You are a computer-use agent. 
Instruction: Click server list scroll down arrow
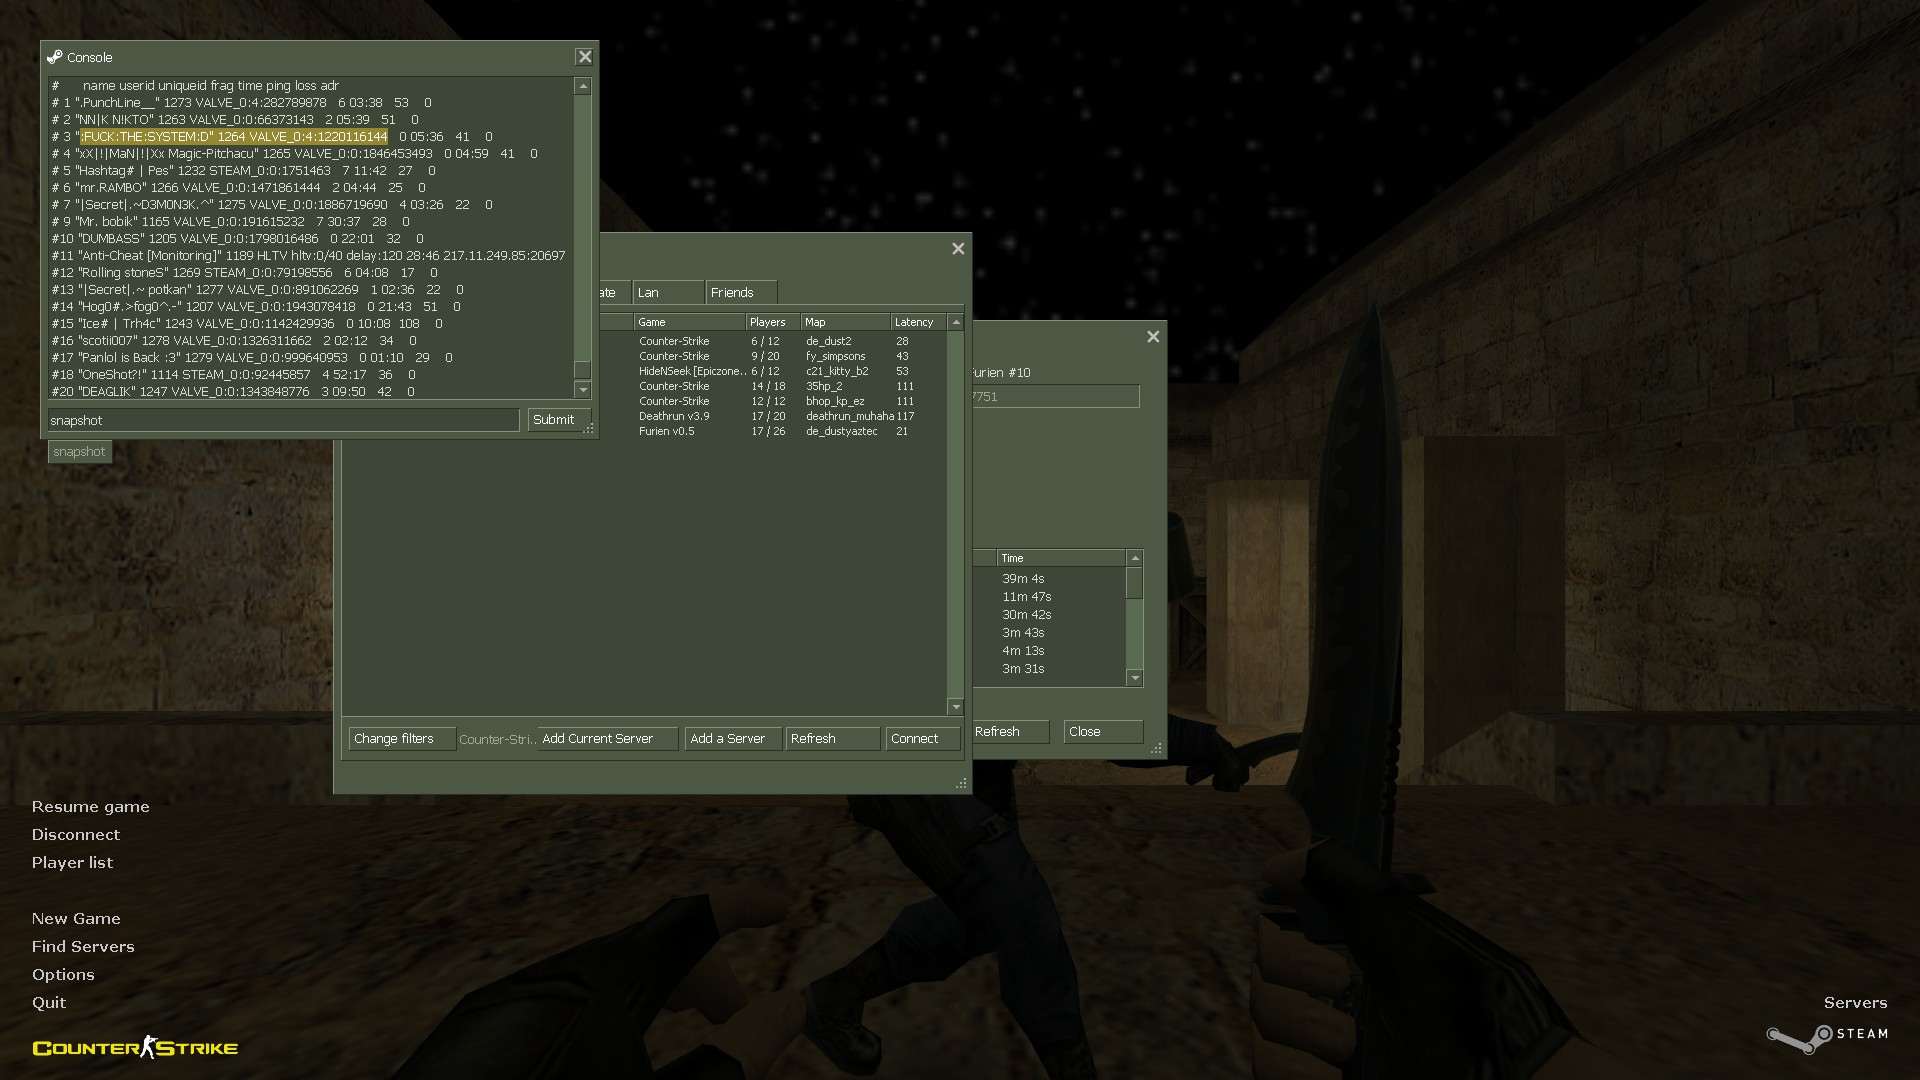[x=956, y=707]
